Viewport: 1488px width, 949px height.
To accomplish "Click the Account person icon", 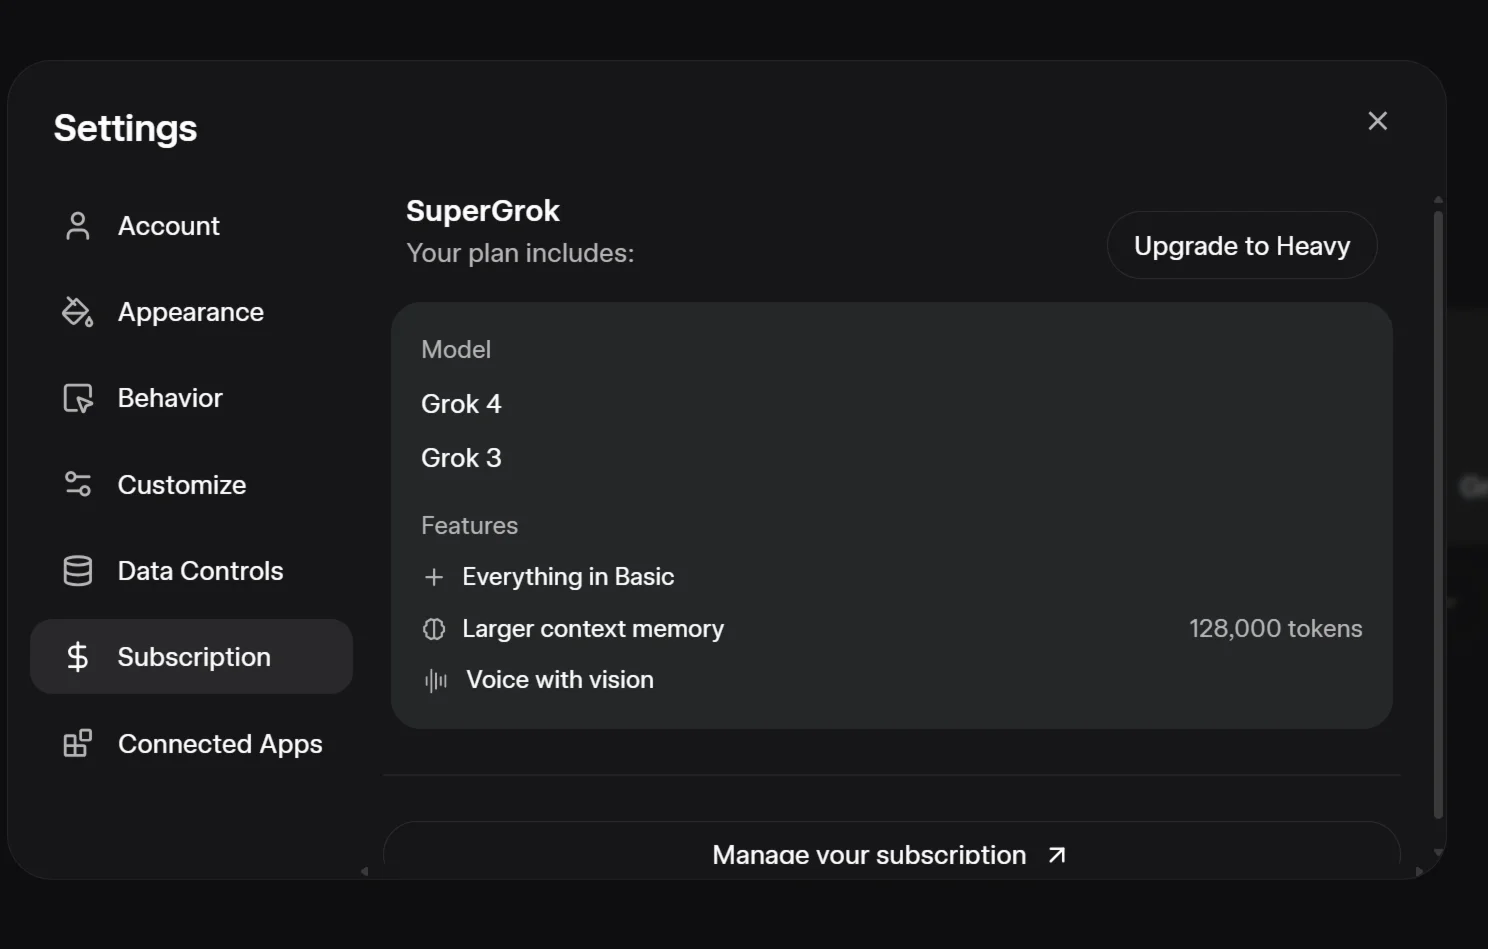I will 78,226.
